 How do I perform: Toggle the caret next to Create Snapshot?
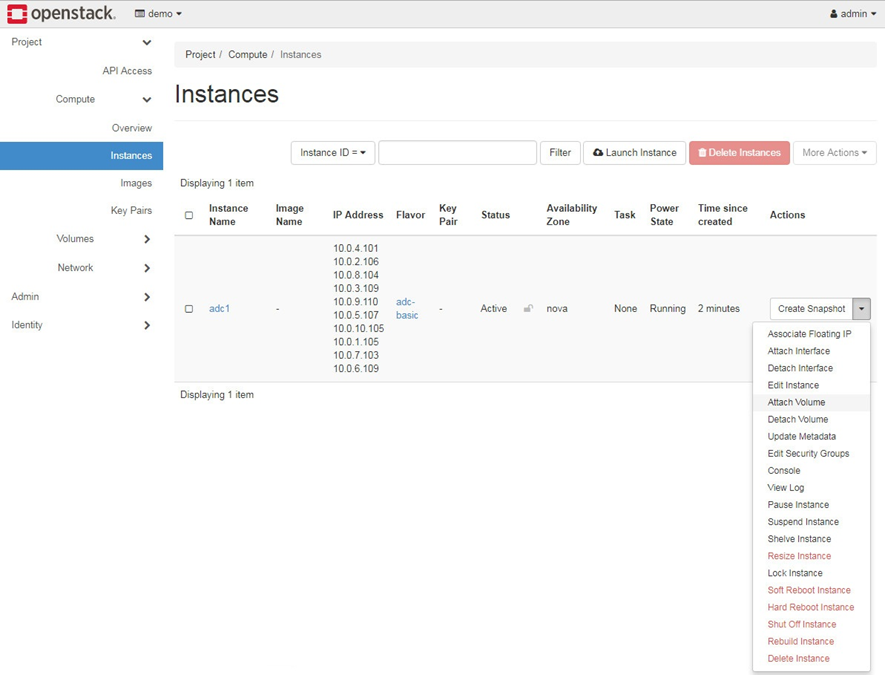point(862,309)
